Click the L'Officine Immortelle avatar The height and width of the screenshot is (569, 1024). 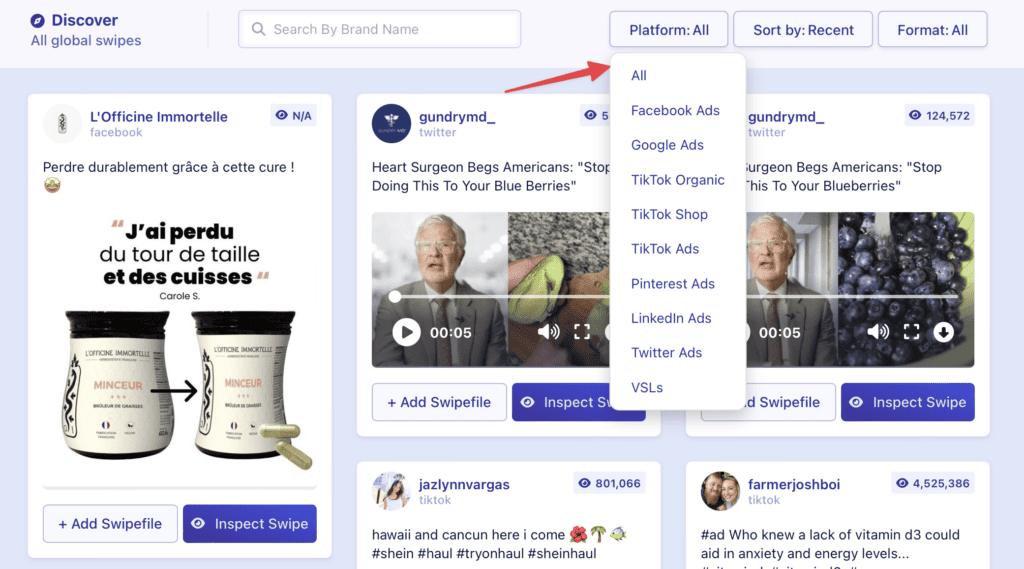tap(62, 123)
